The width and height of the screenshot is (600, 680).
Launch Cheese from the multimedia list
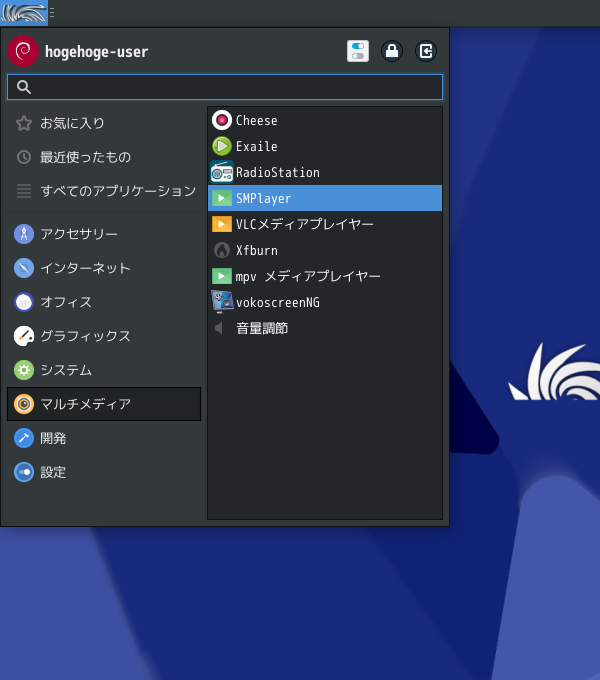point(325,120)
